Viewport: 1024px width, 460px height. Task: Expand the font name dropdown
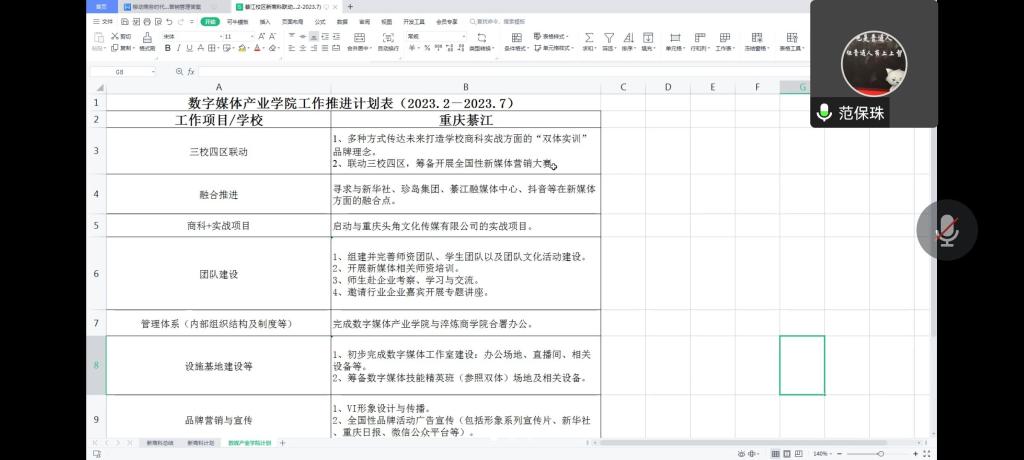pyautogui.click(x=215, y=36)
